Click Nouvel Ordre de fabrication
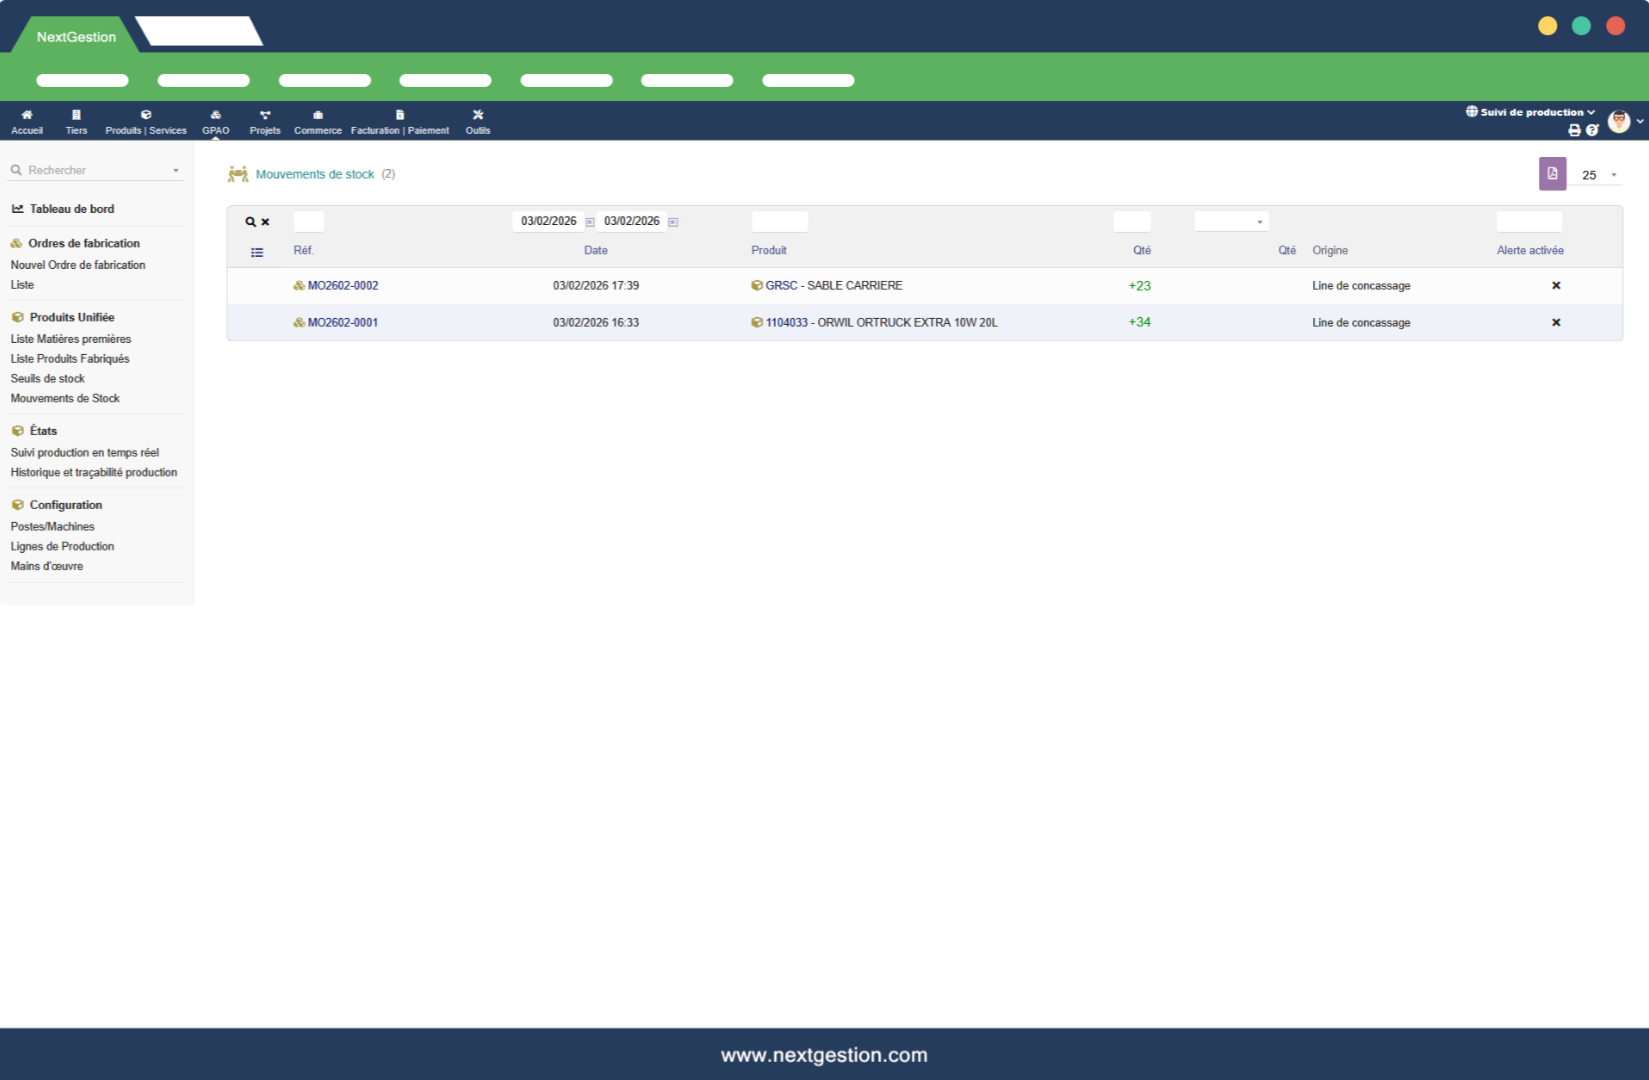The width and height of the screenshot is (1649, 1080). (78, 265)
